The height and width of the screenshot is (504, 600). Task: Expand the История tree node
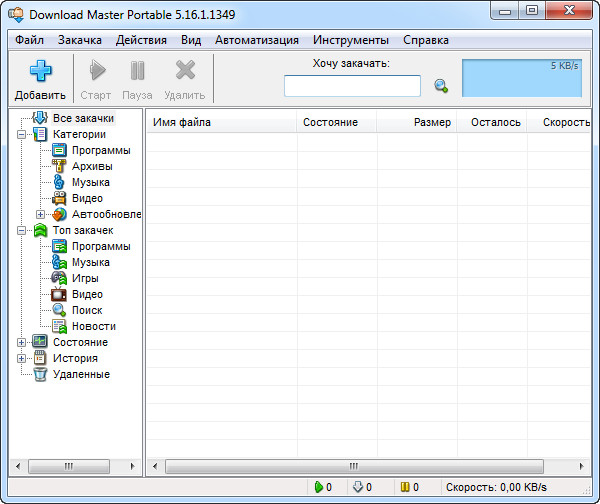click(22, 358)
